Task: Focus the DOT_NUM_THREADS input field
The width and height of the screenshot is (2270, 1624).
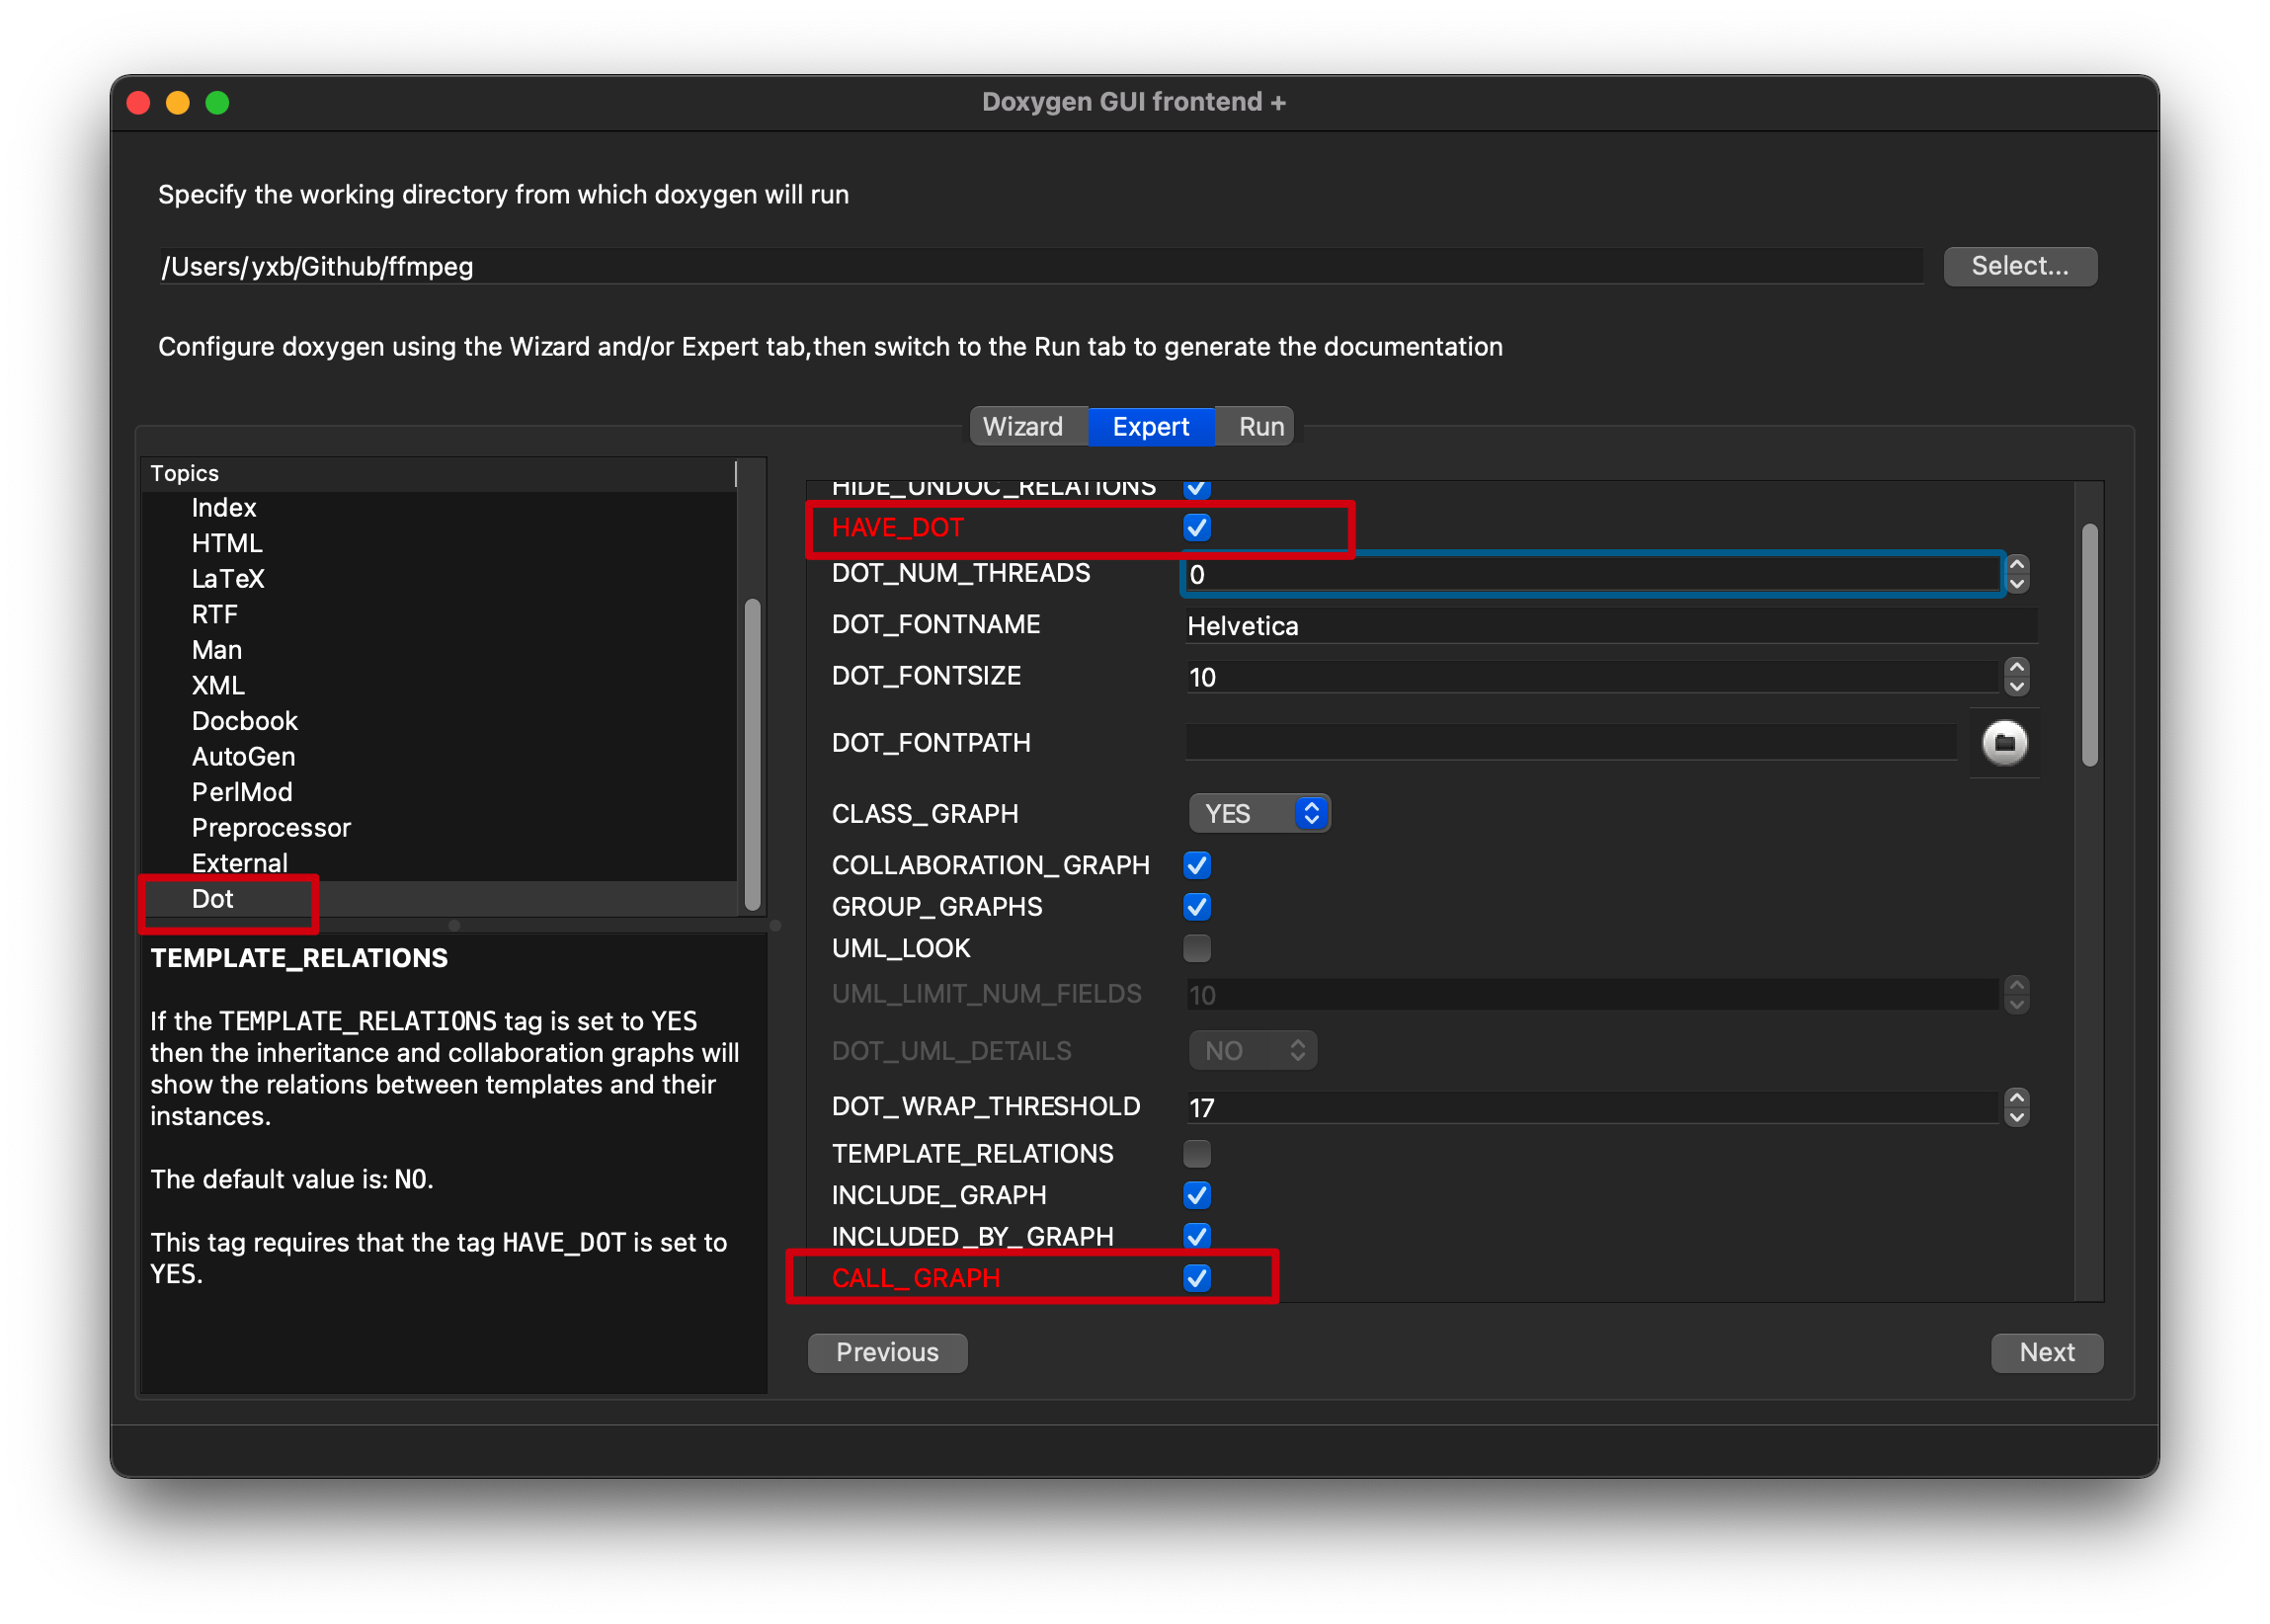Action: pos(1593,575)
